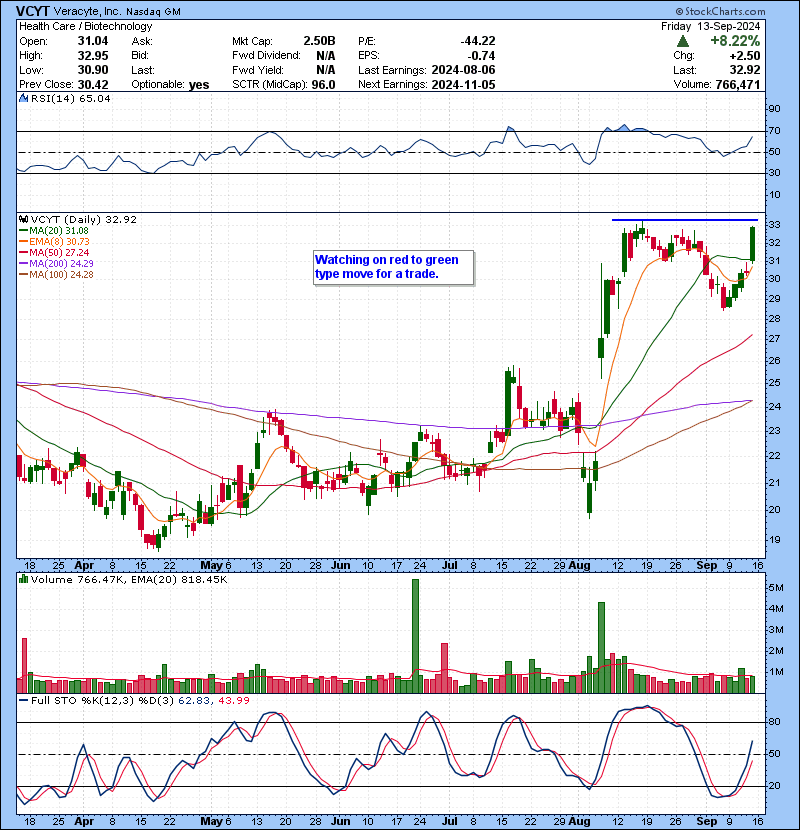Click the green up-arrow change icon
The image size is (800, 830).
[x=683, y=41]
